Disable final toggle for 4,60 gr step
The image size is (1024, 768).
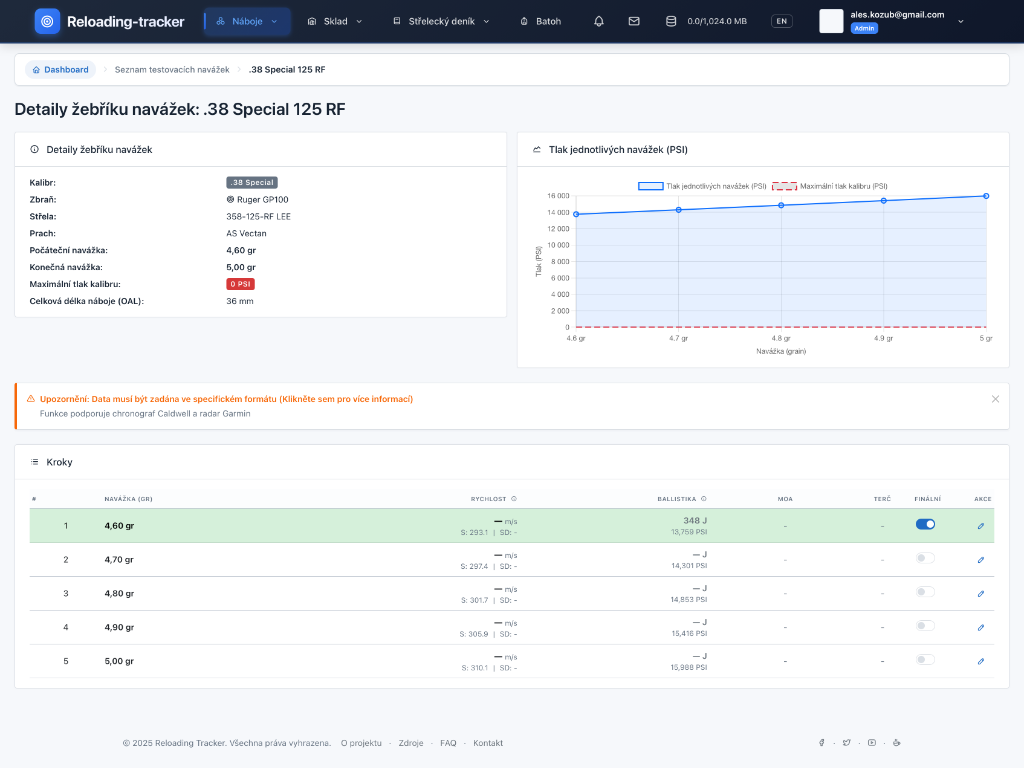925,524
